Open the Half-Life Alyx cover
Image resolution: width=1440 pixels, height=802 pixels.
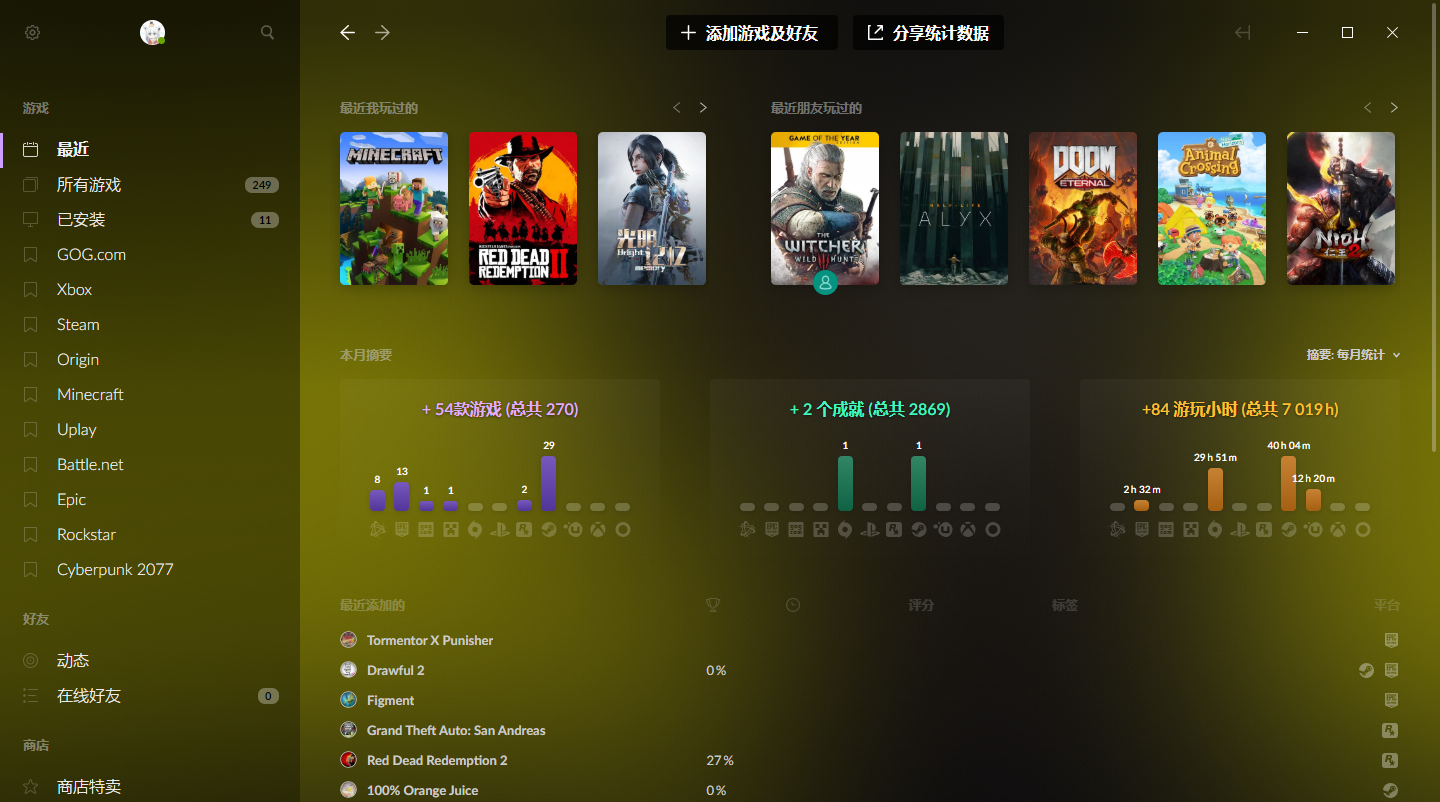click(954, 208)
